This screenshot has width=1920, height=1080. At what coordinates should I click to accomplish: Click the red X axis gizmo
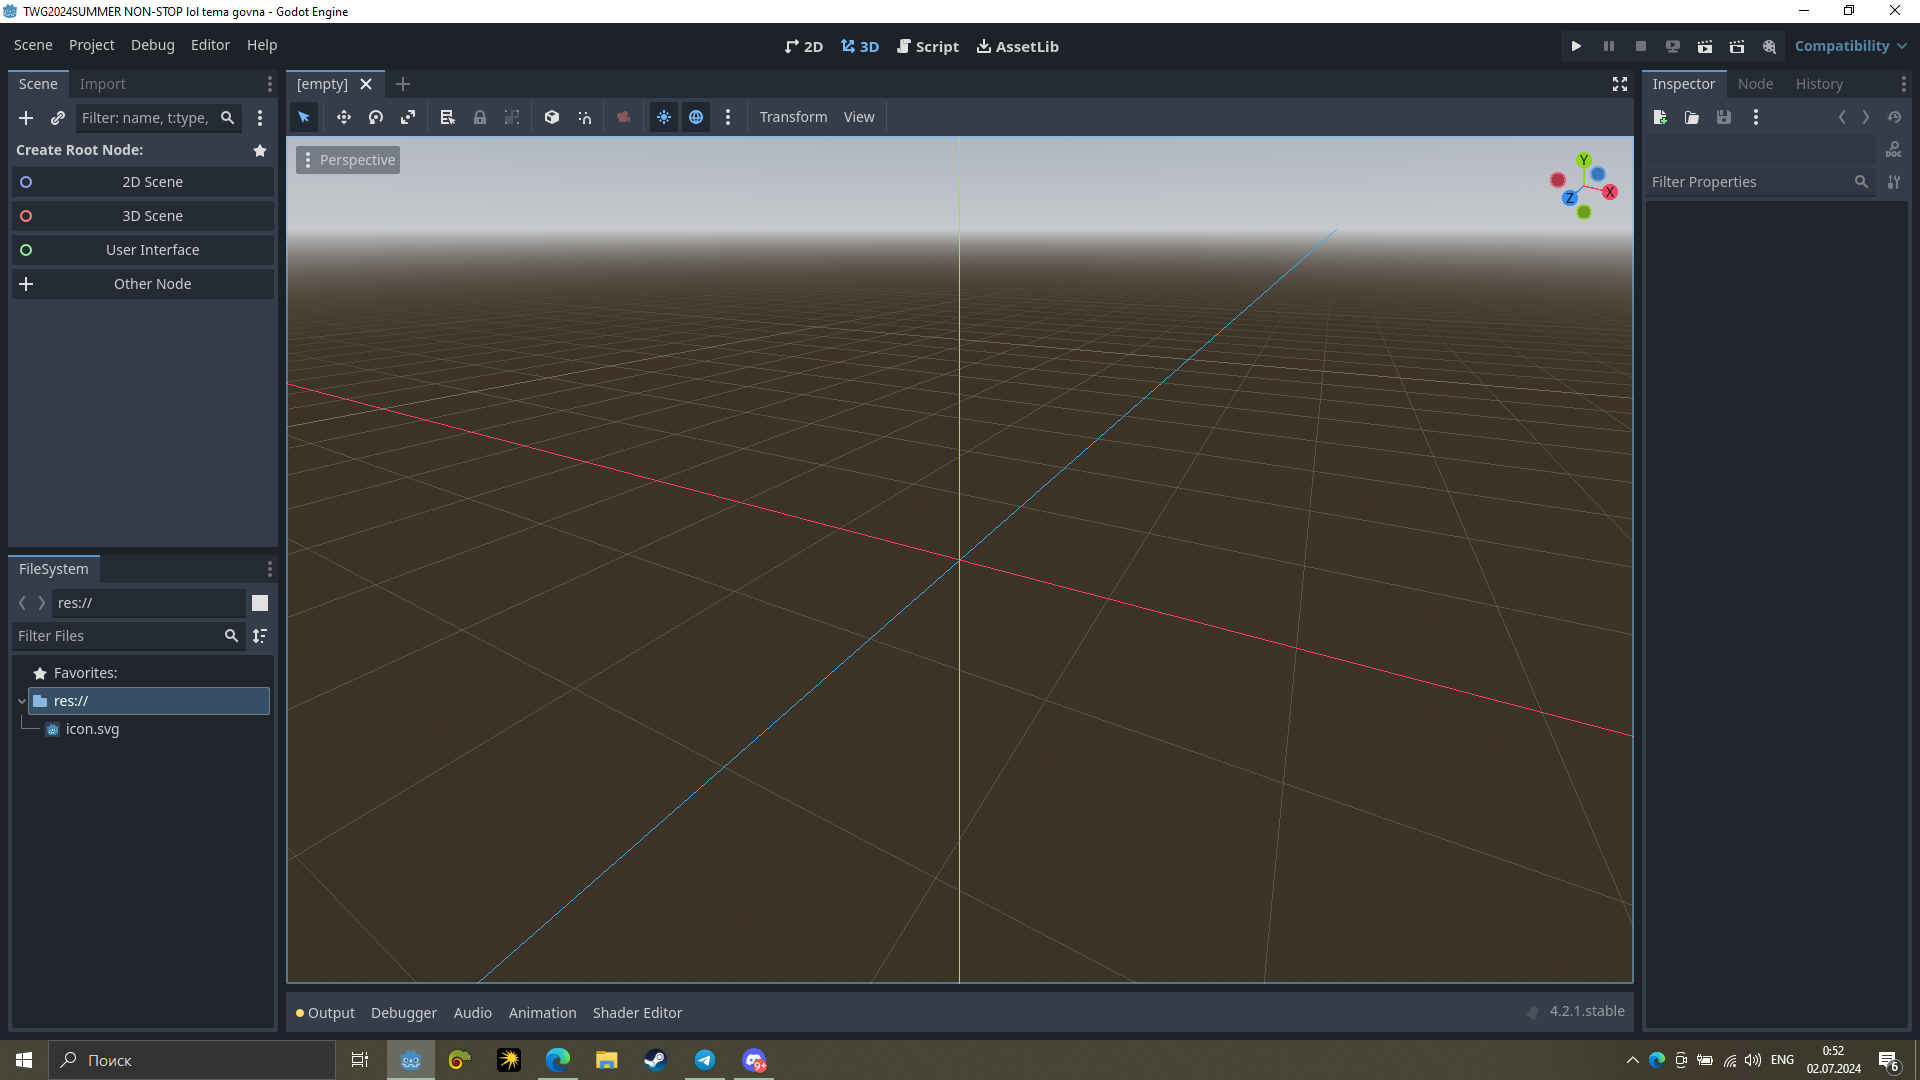click(x=1610, y=192)
